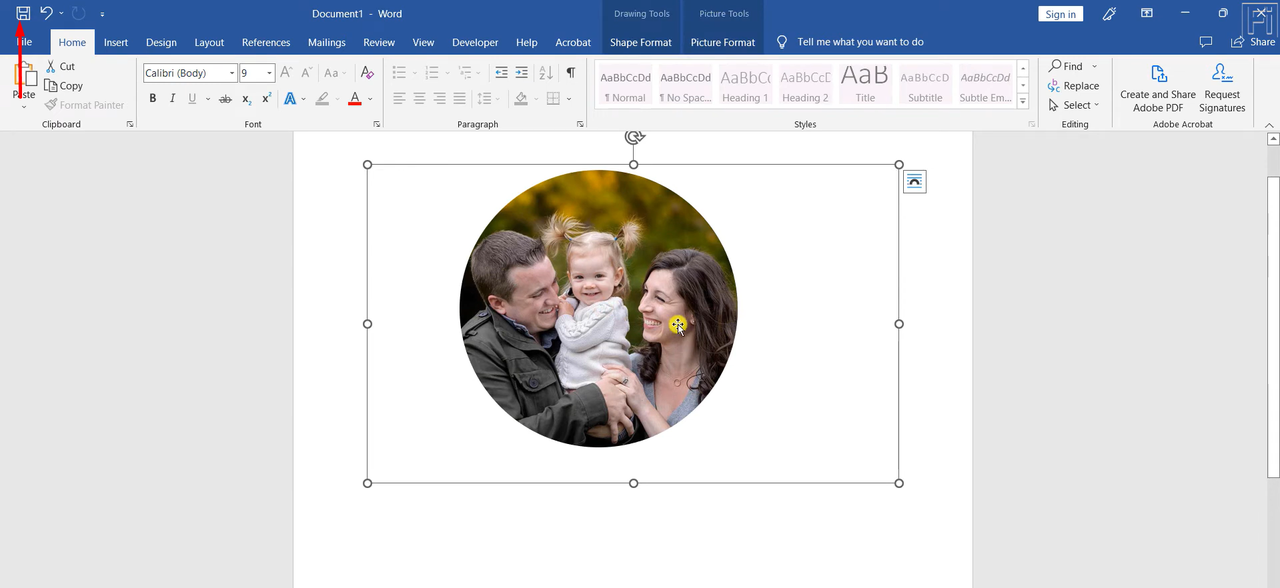
Task: Open Ribbon Display Options
Action: pyautogui.click(x=1147, y=13)
